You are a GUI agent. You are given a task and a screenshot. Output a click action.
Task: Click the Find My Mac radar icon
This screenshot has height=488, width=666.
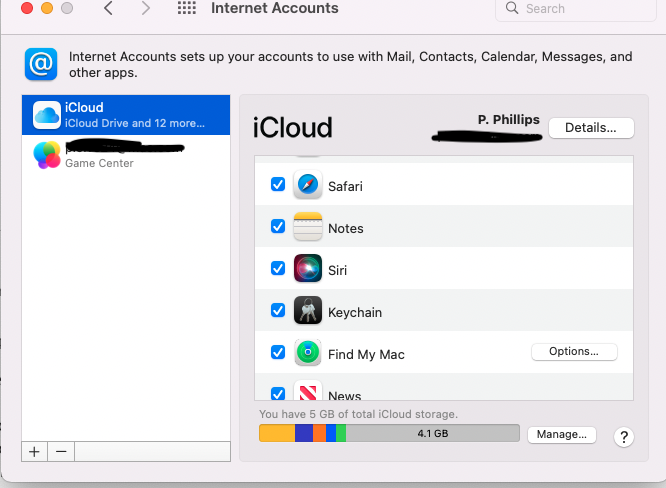[308, 352]
